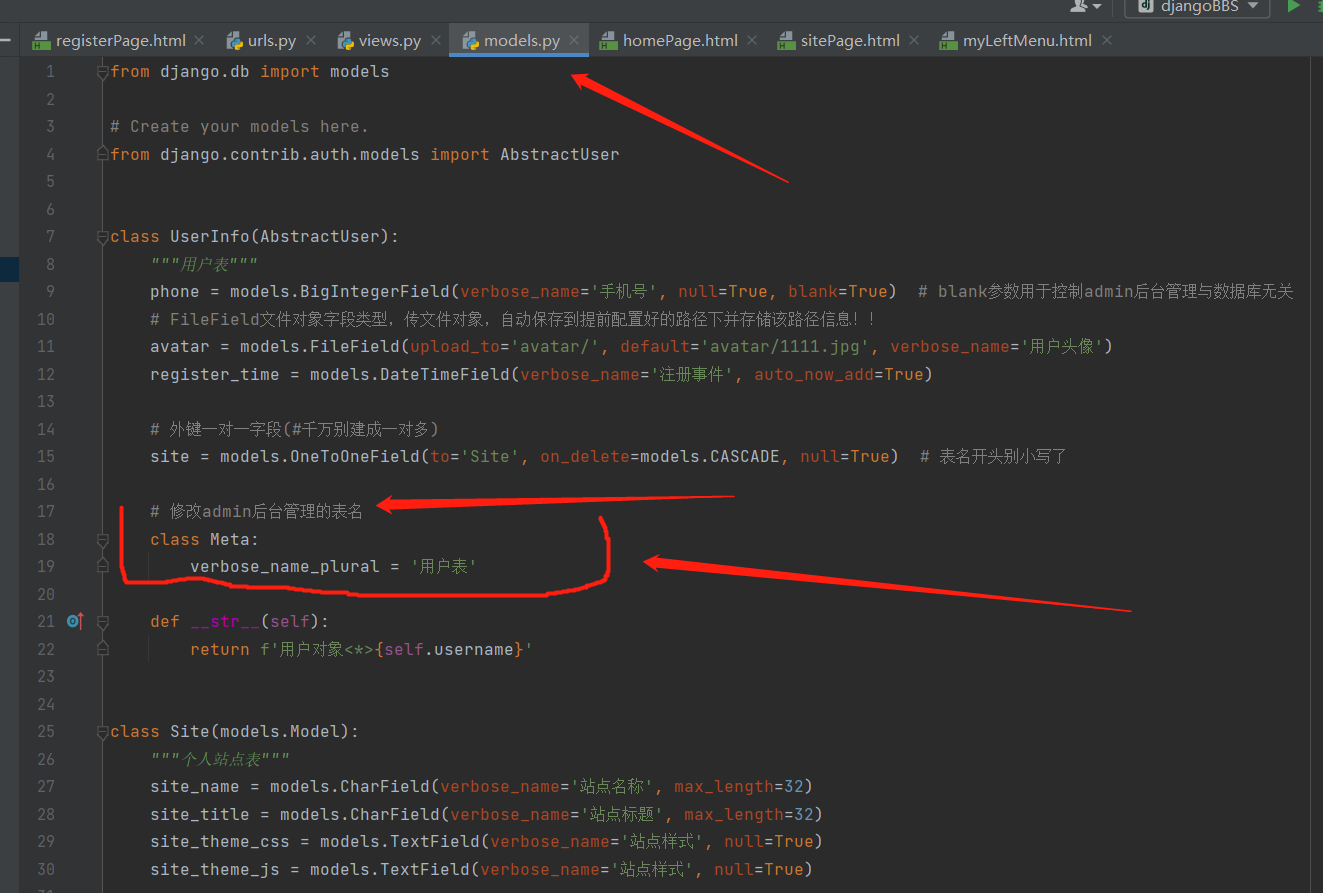Click auto_now_add parameter on line 12
Screen dimensions: 1323x893
tap(814, 374)
